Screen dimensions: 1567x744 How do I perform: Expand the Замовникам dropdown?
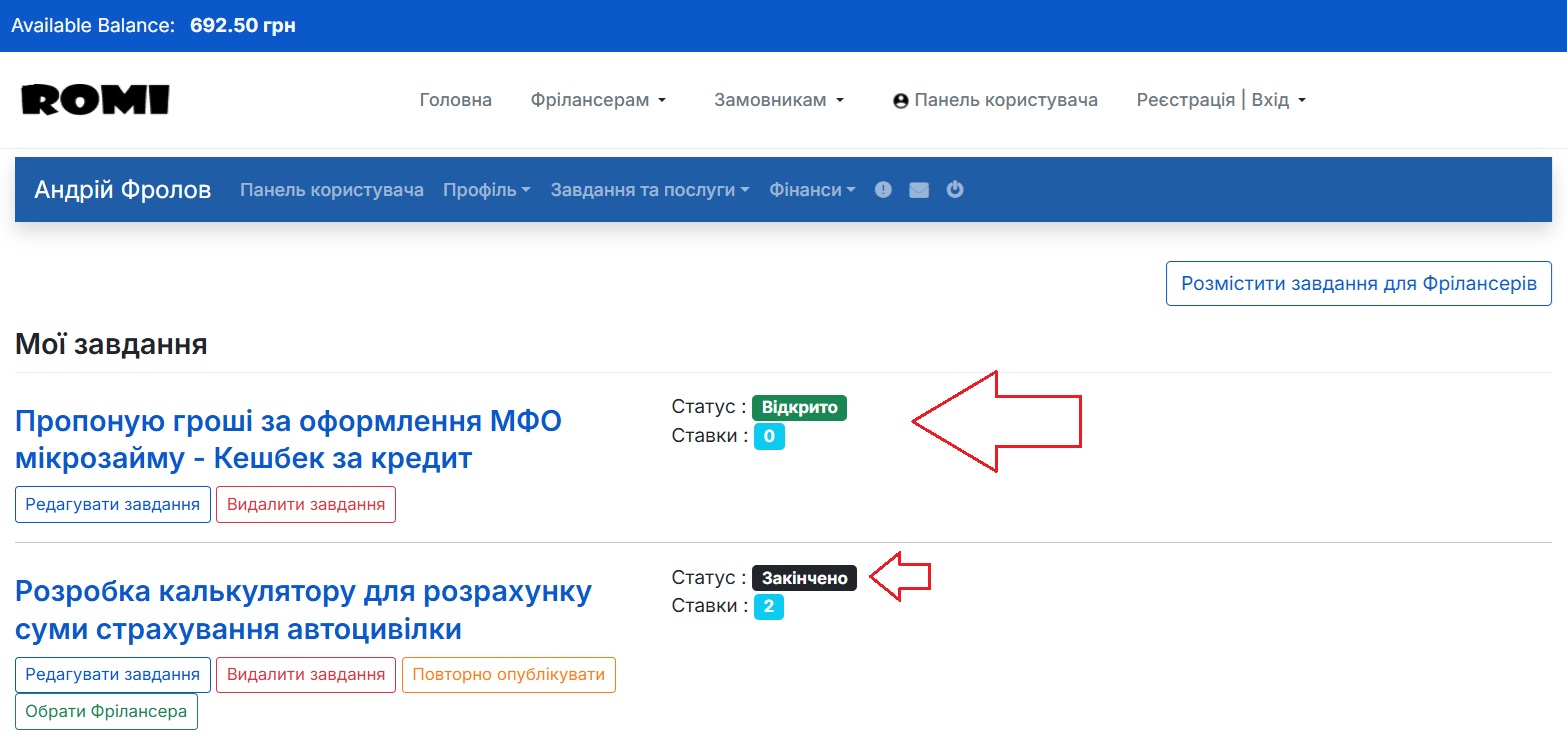point(778,99)
